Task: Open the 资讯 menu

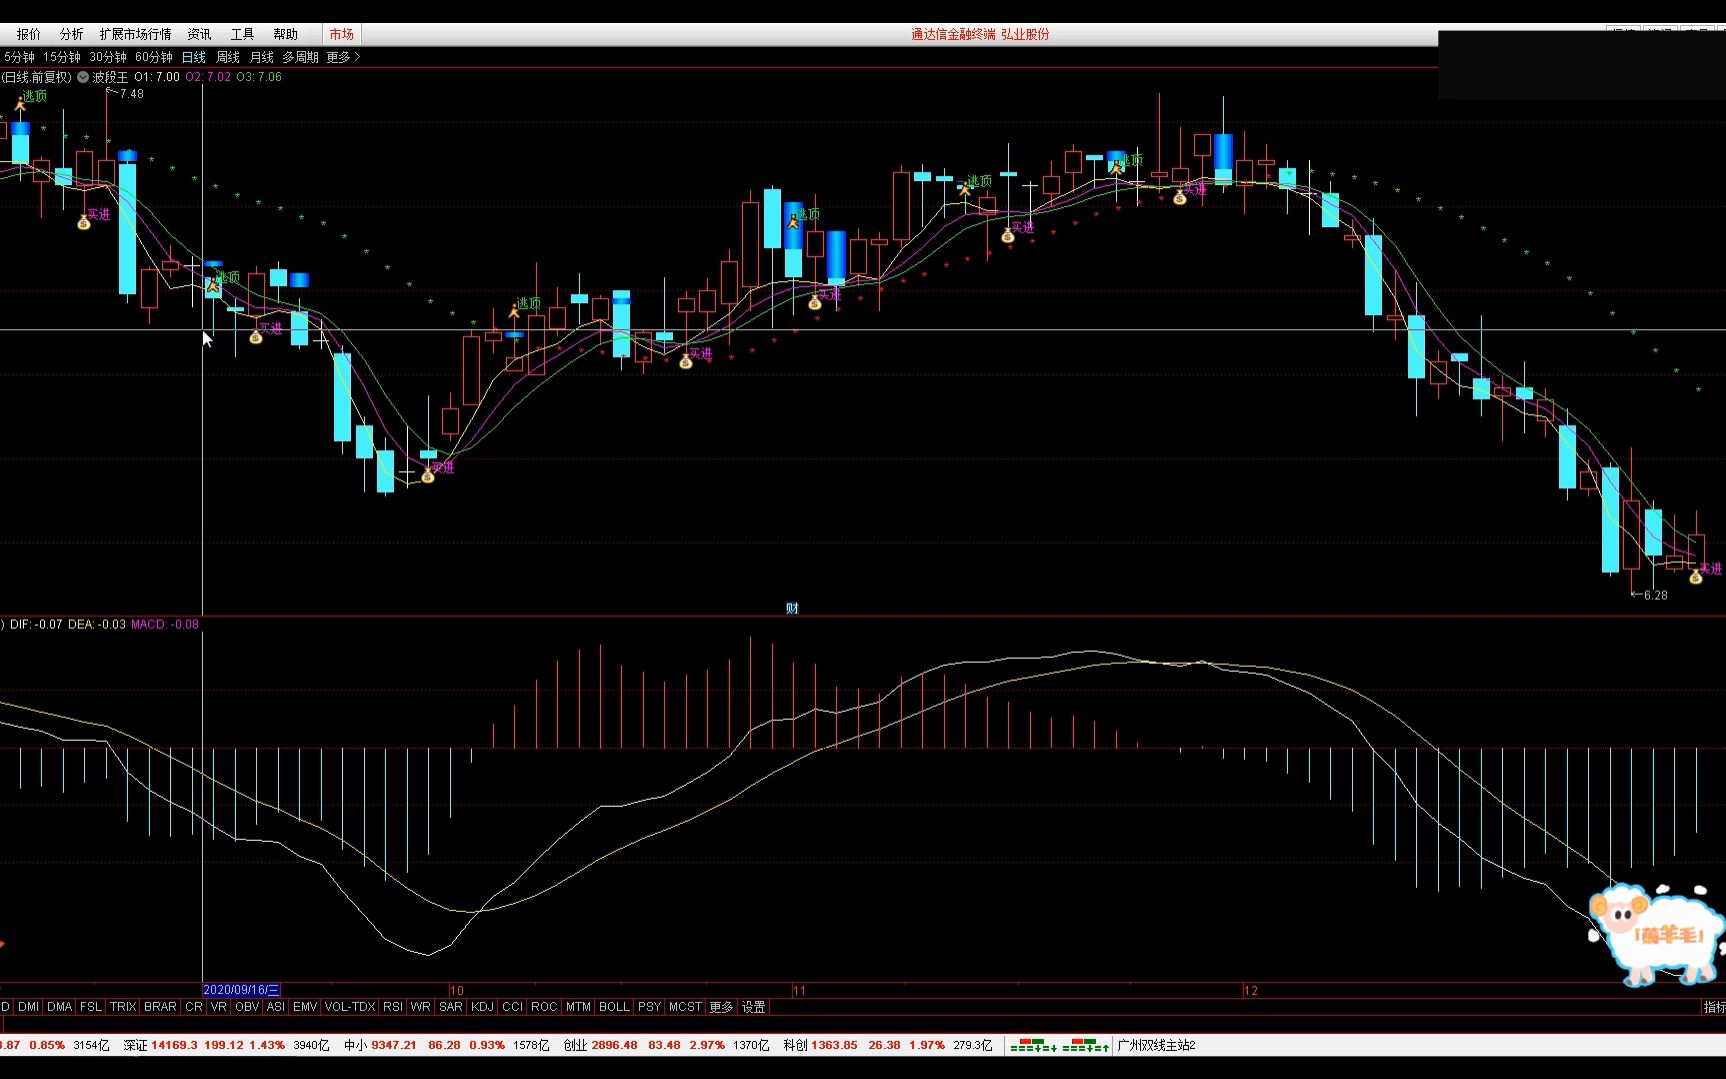Action: [x=199, y=34]
